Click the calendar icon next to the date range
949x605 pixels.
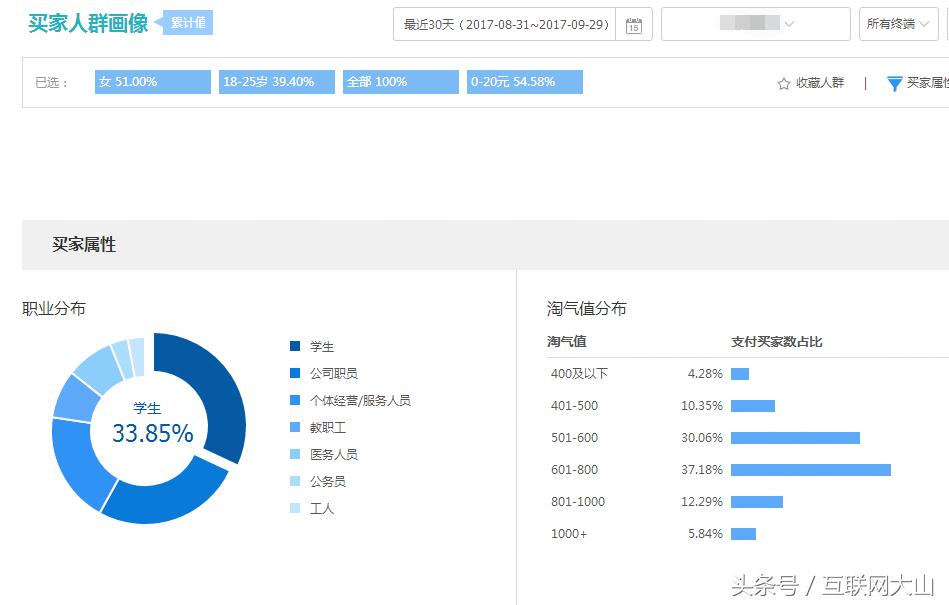(x=634, y=24)
